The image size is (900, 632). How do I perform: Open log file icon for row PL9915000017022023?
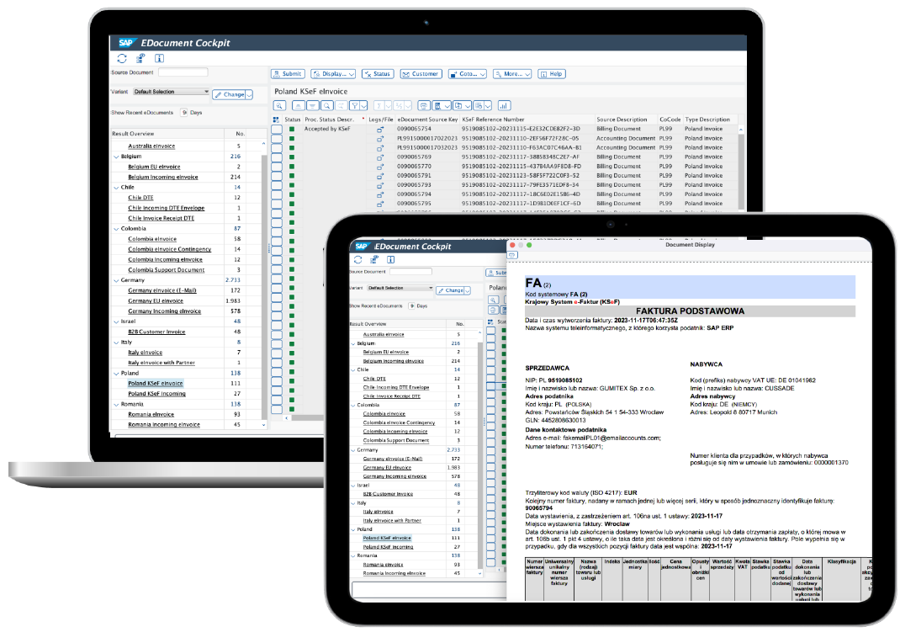point(380,139)
